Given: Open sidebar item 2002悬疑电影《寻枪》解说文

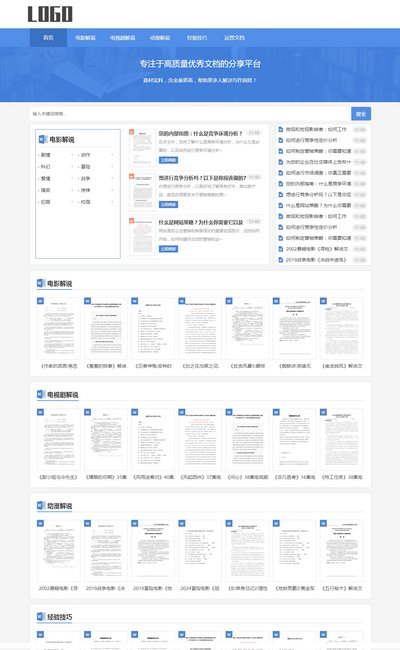Looking at the screenshot, I should [x=317, y=249].
